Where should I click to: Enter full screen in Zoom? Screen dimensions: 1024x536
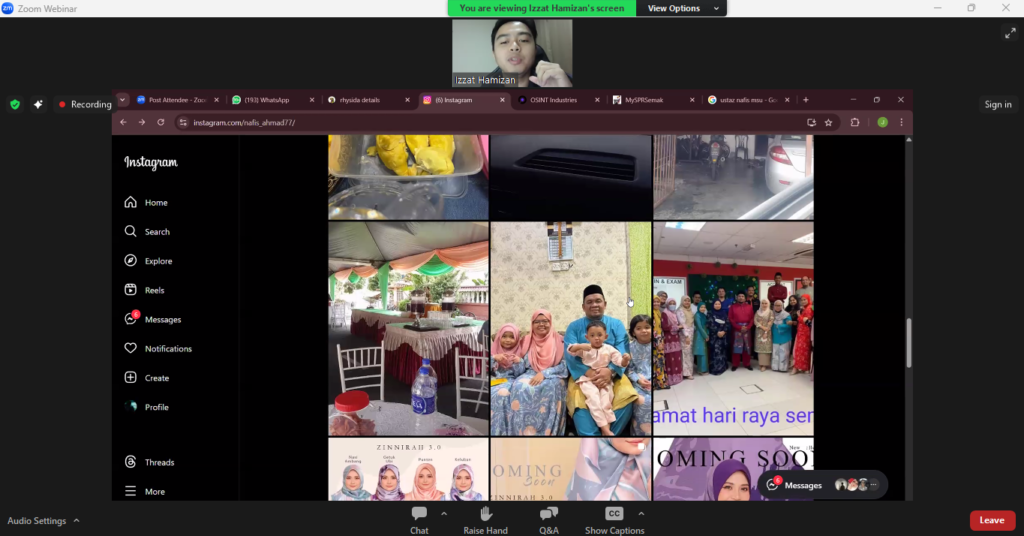click(1010, 33)
